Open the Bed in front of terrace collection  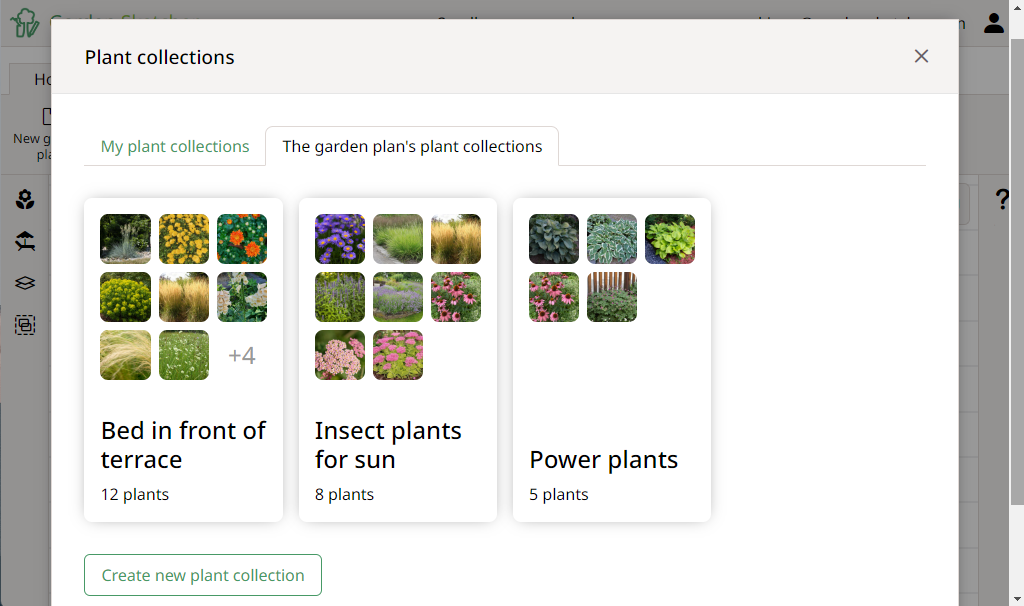pyautogui.click(x=183, y=445)
